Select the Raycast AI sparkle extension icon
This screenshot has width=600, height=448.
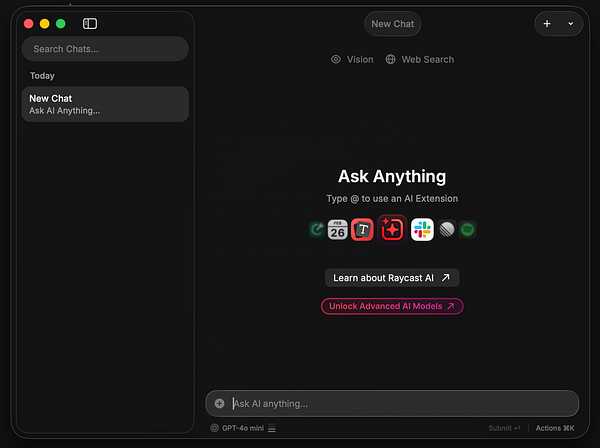[392, 229]
